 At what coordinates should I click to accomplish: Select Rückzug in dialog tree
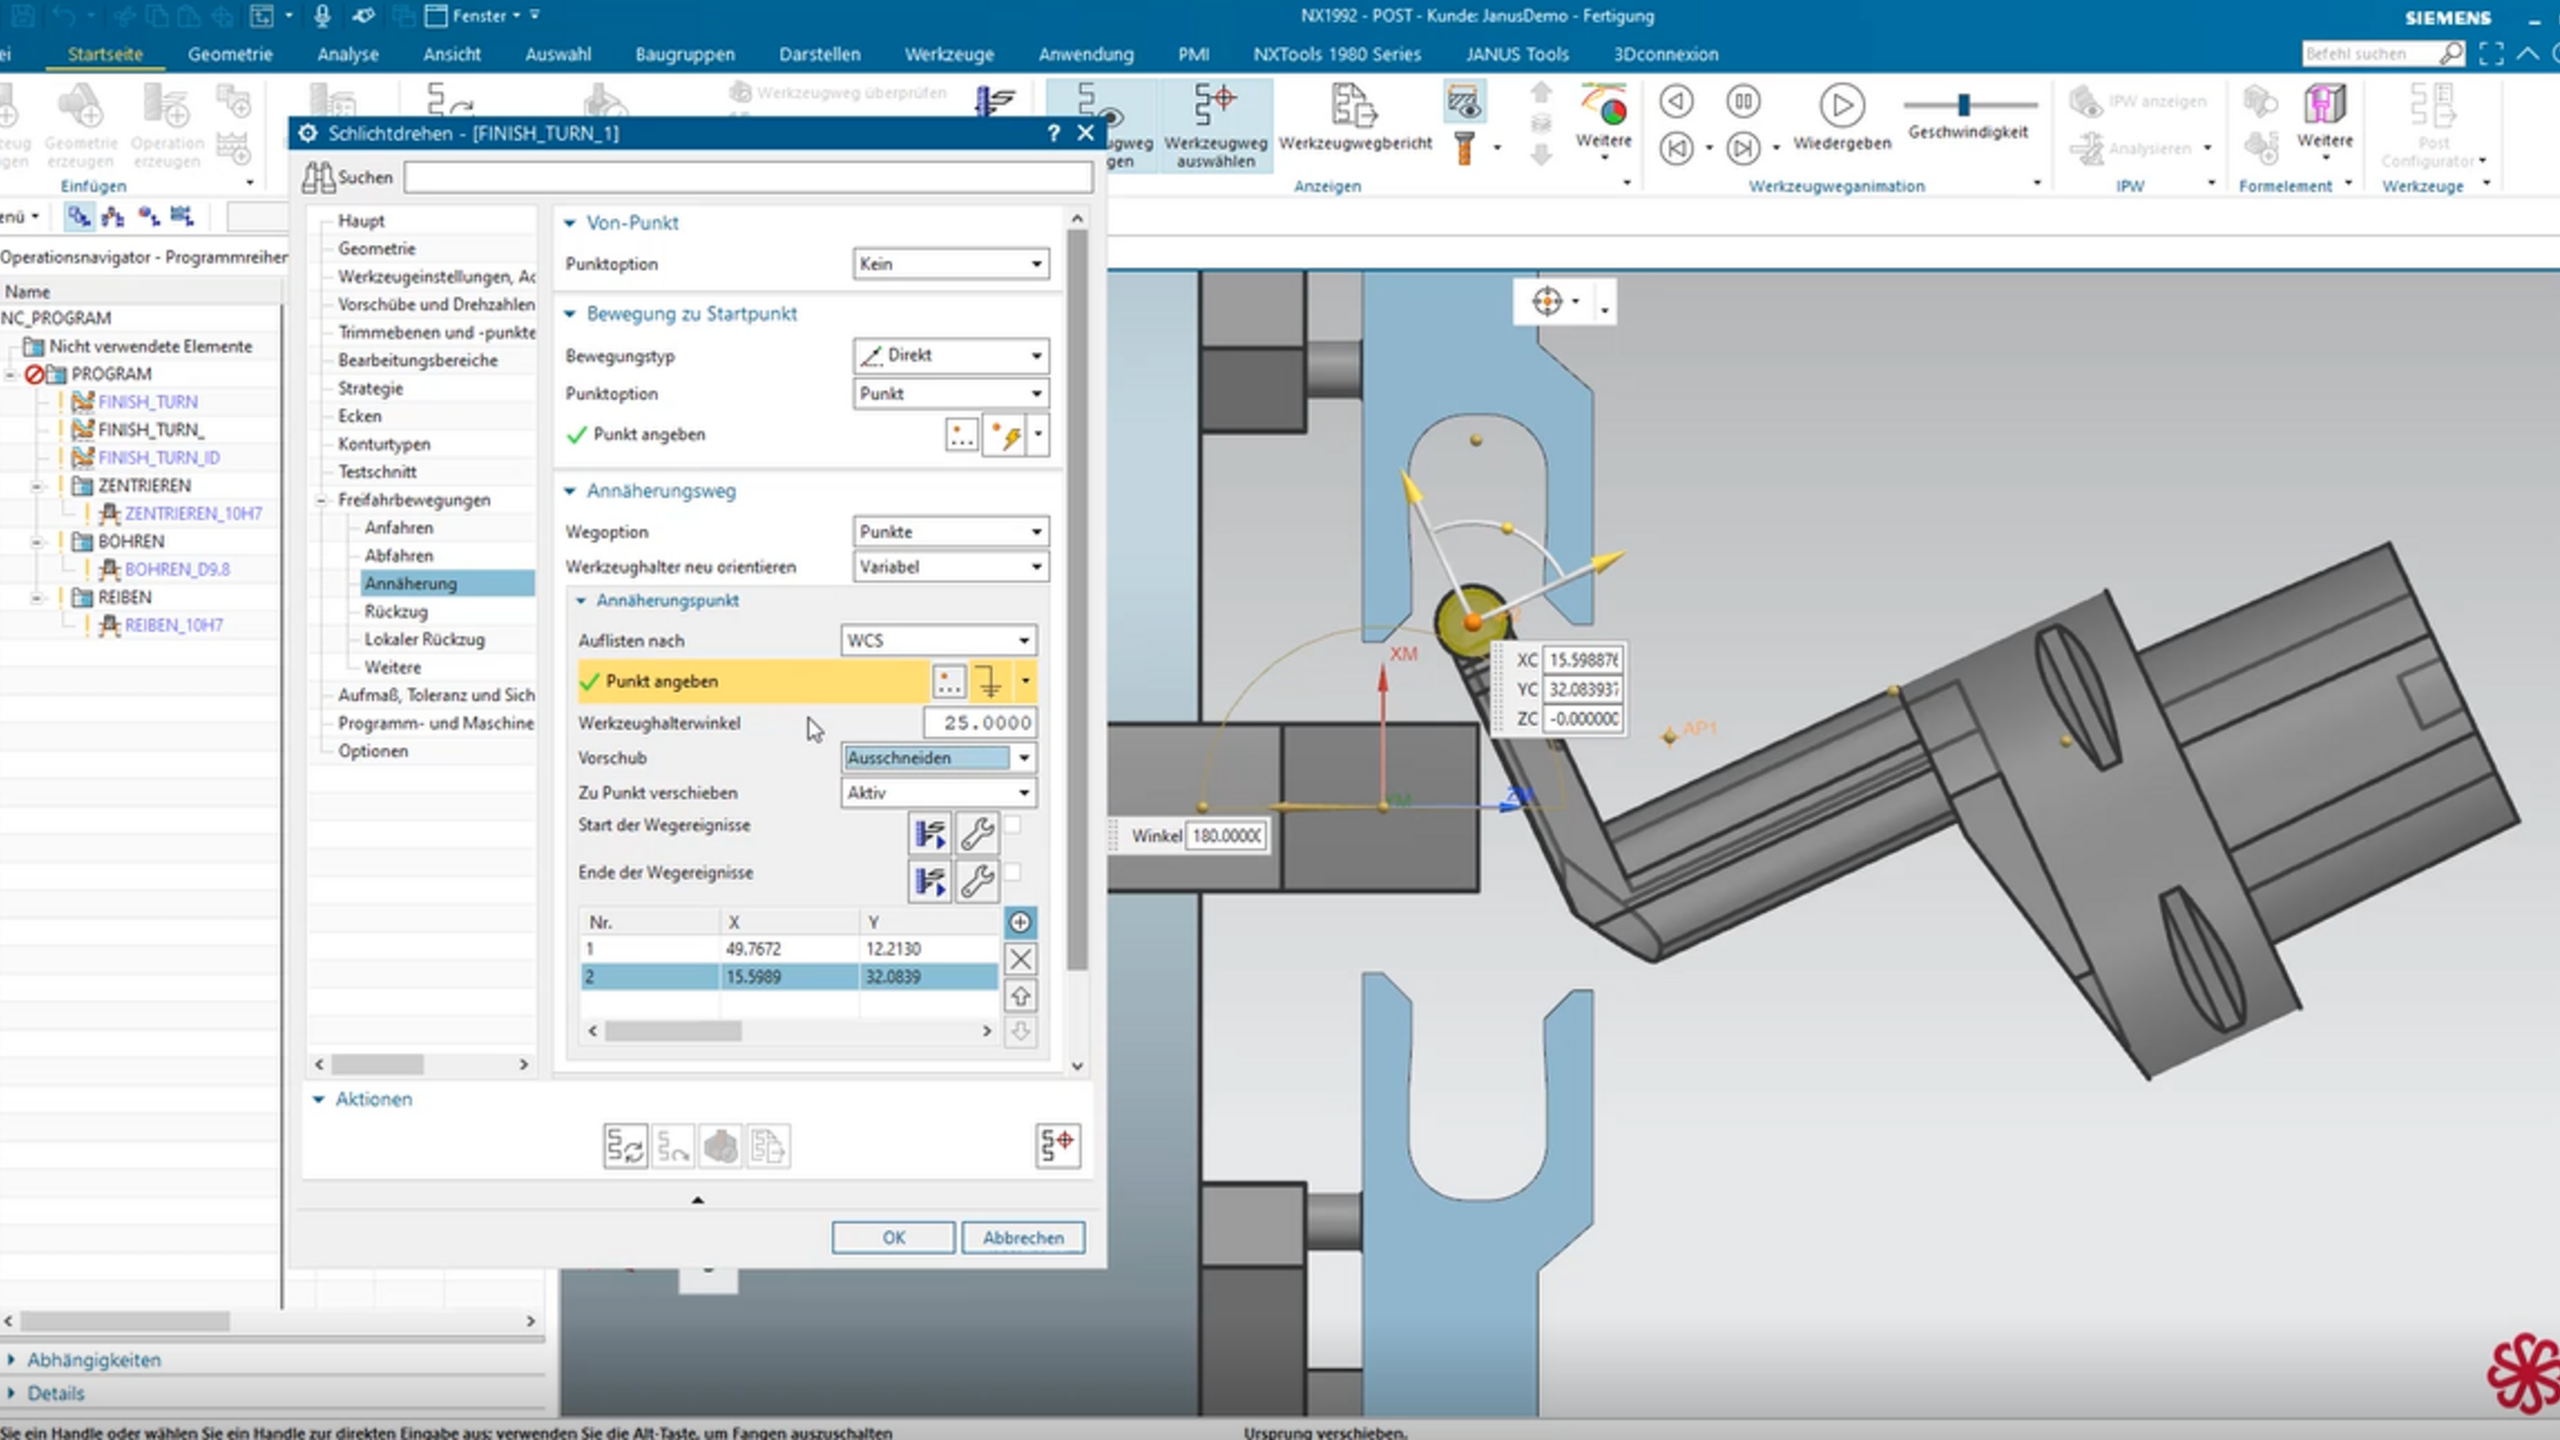click(x=396, y=611)
